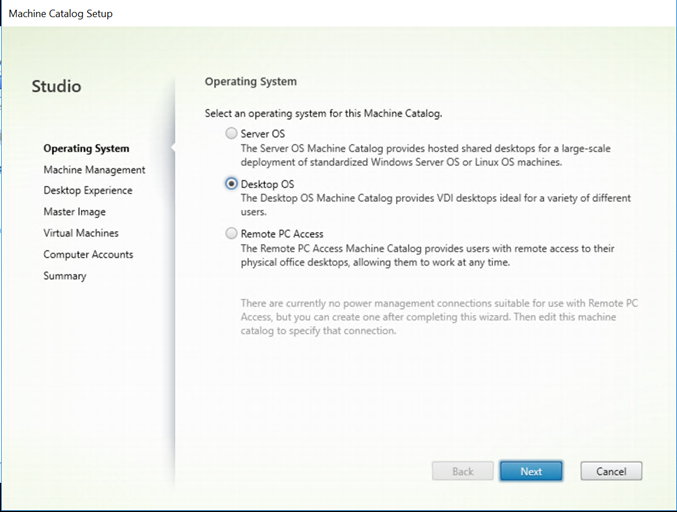The image size is (677, 512).
Task: Click the Operating System page heading
Action: [250, 82]
